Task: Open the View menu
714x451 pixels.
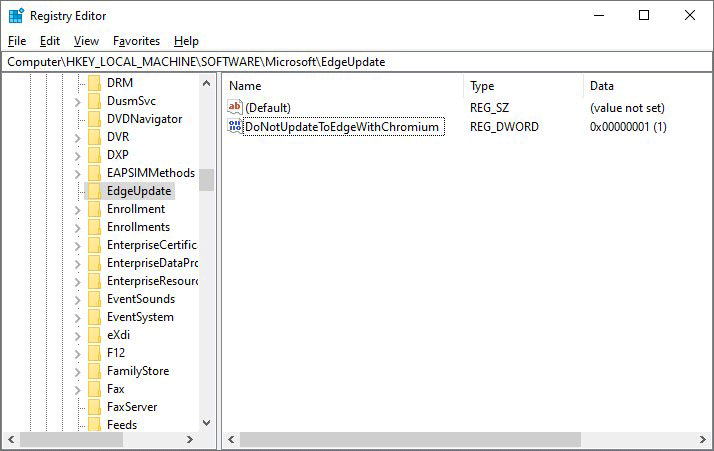Action: pyautogui.click(x=86, y=41)
